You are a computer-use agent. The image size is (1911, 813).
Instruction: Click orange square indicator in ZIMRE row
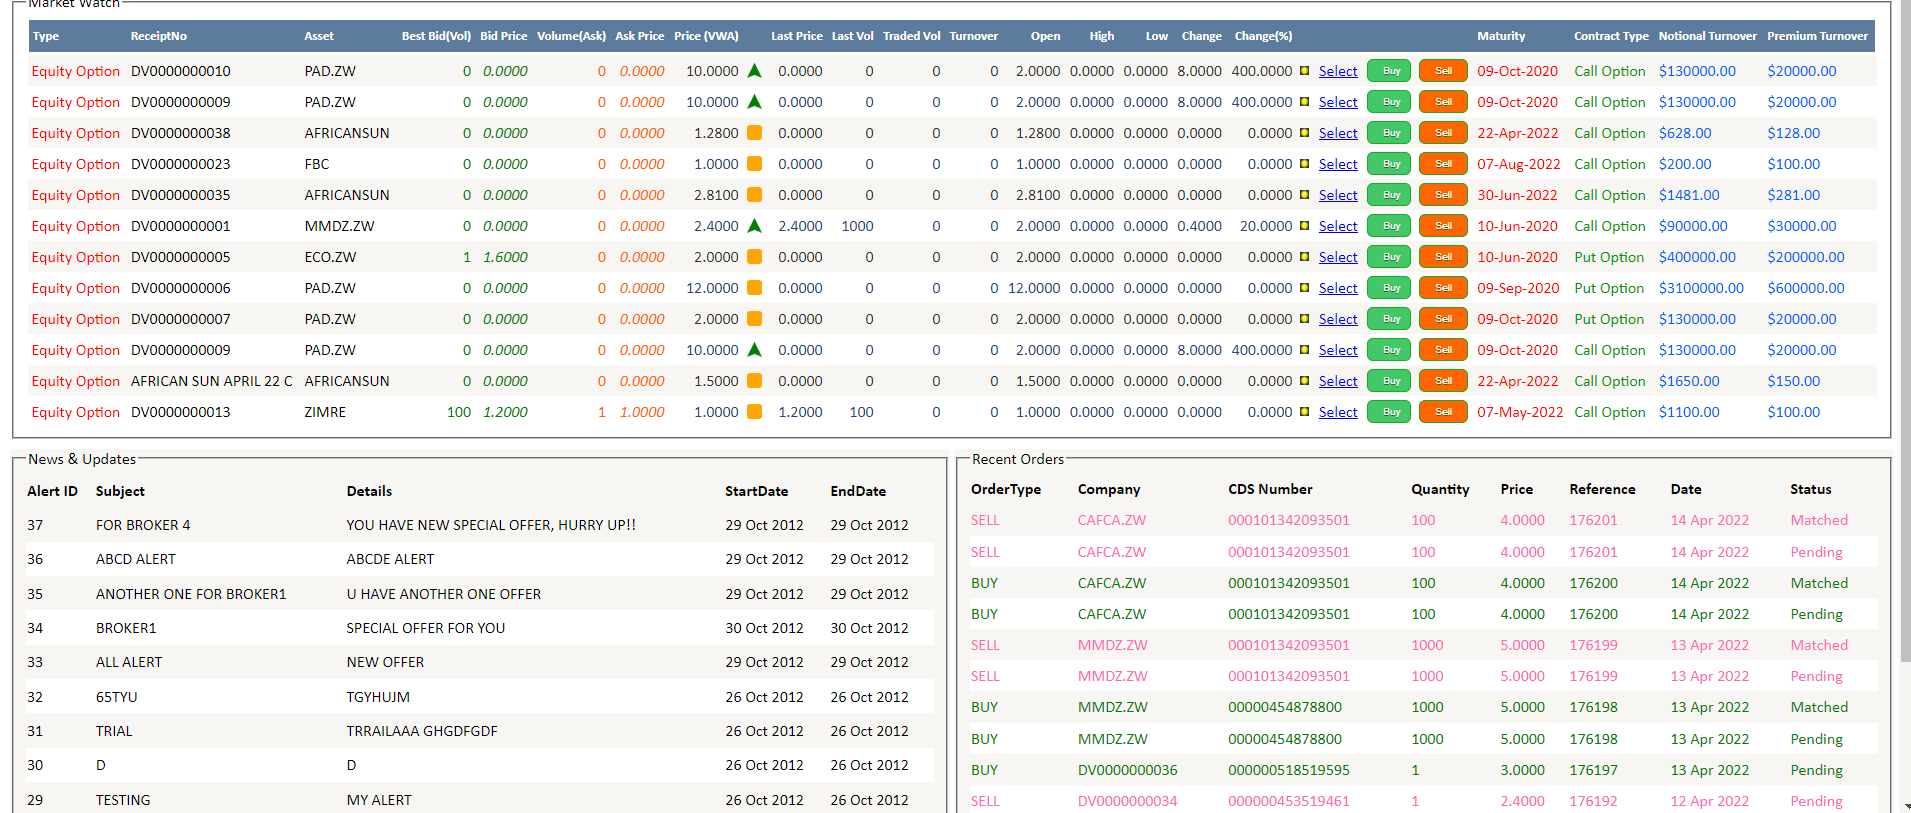tap(754, 412)
